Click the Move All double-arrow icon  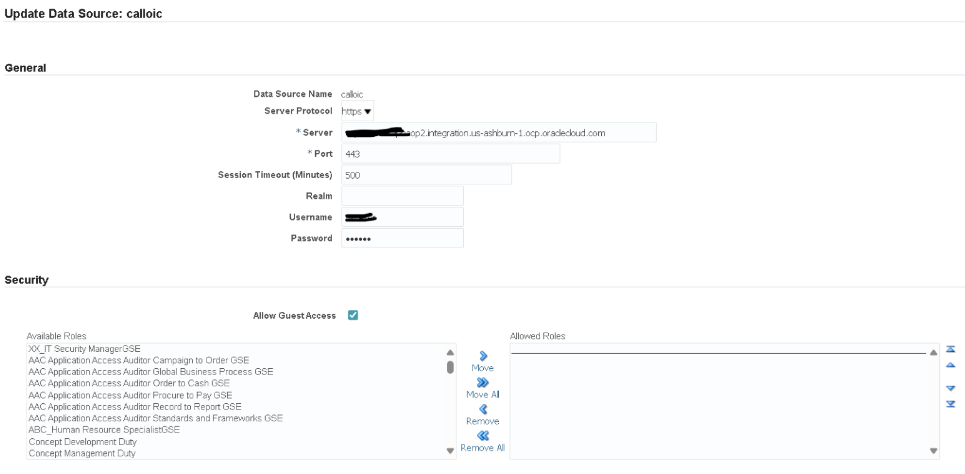pos(483,382)
